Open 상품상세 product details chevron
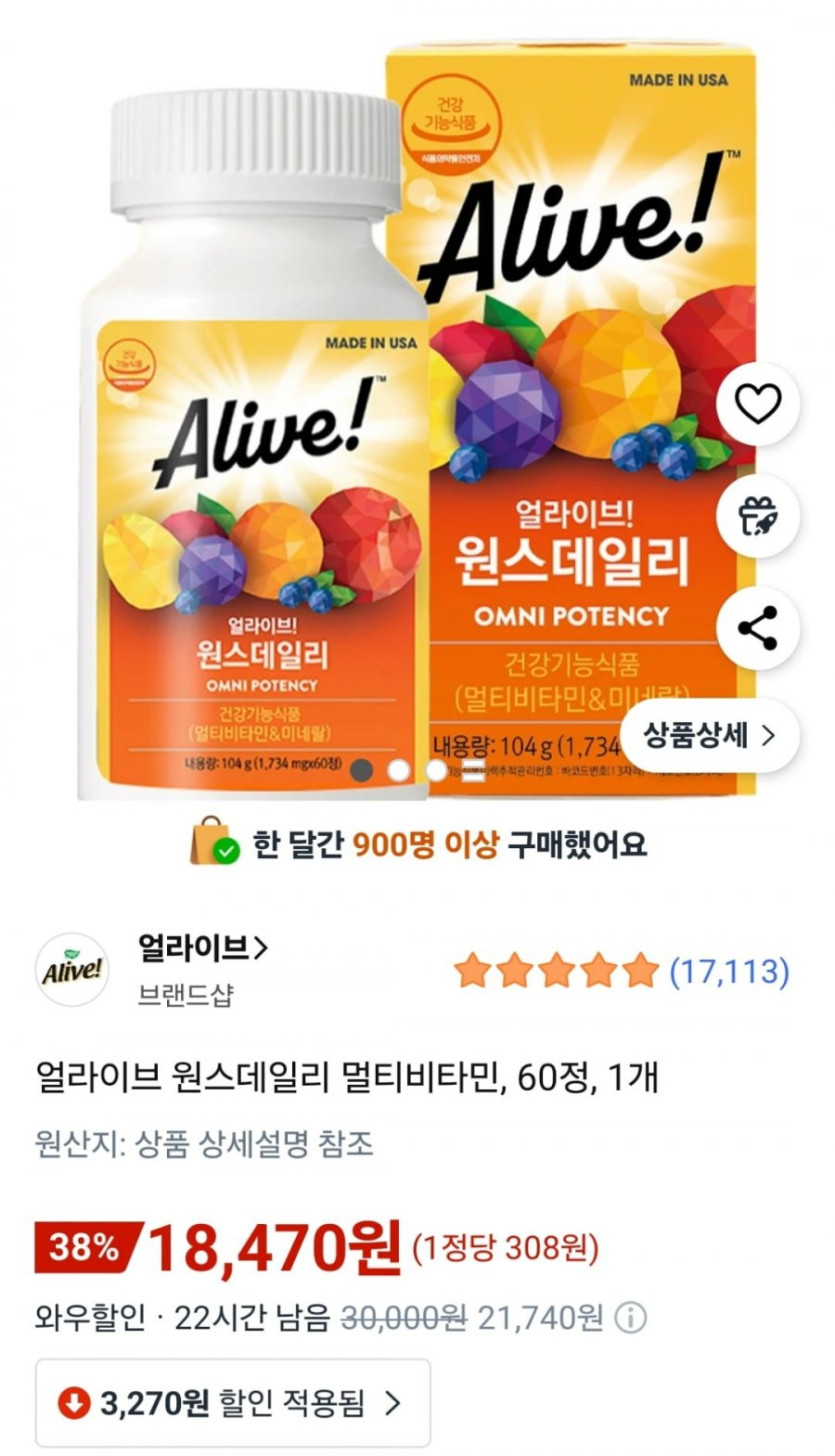Screen dimensions: 835x1456 coord(710,736)
